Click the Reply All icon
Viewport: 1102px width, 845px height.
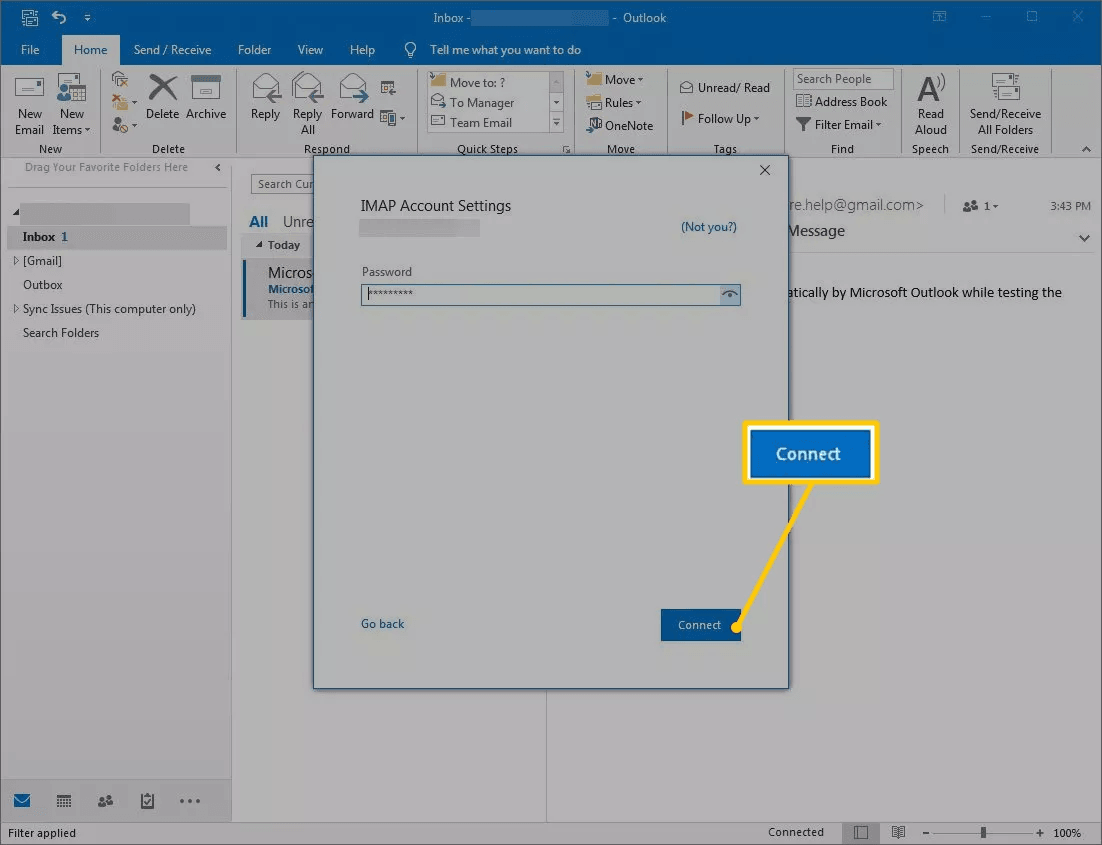[307, 103]
